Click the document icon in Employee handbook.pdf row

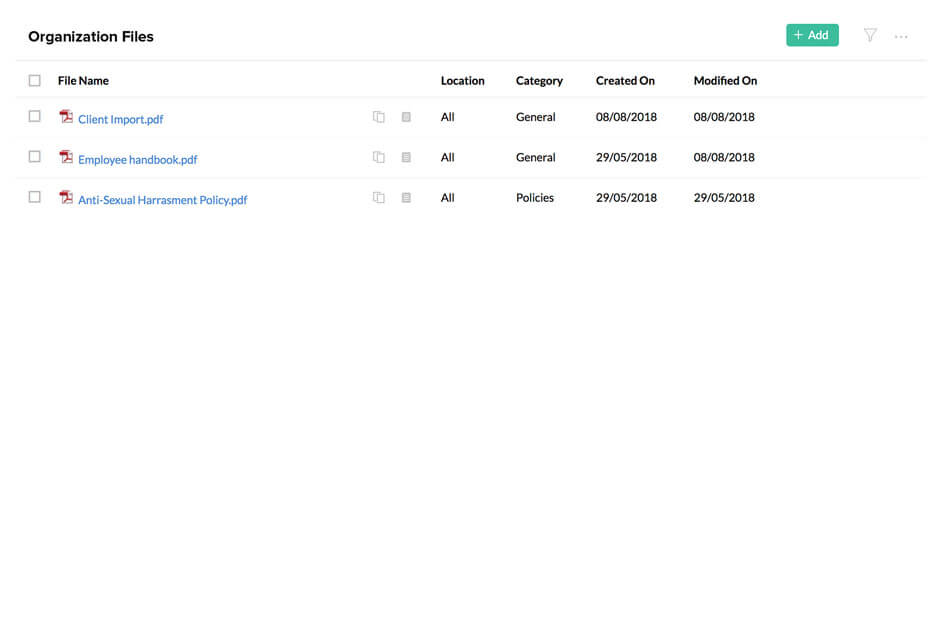click(406, 157)
